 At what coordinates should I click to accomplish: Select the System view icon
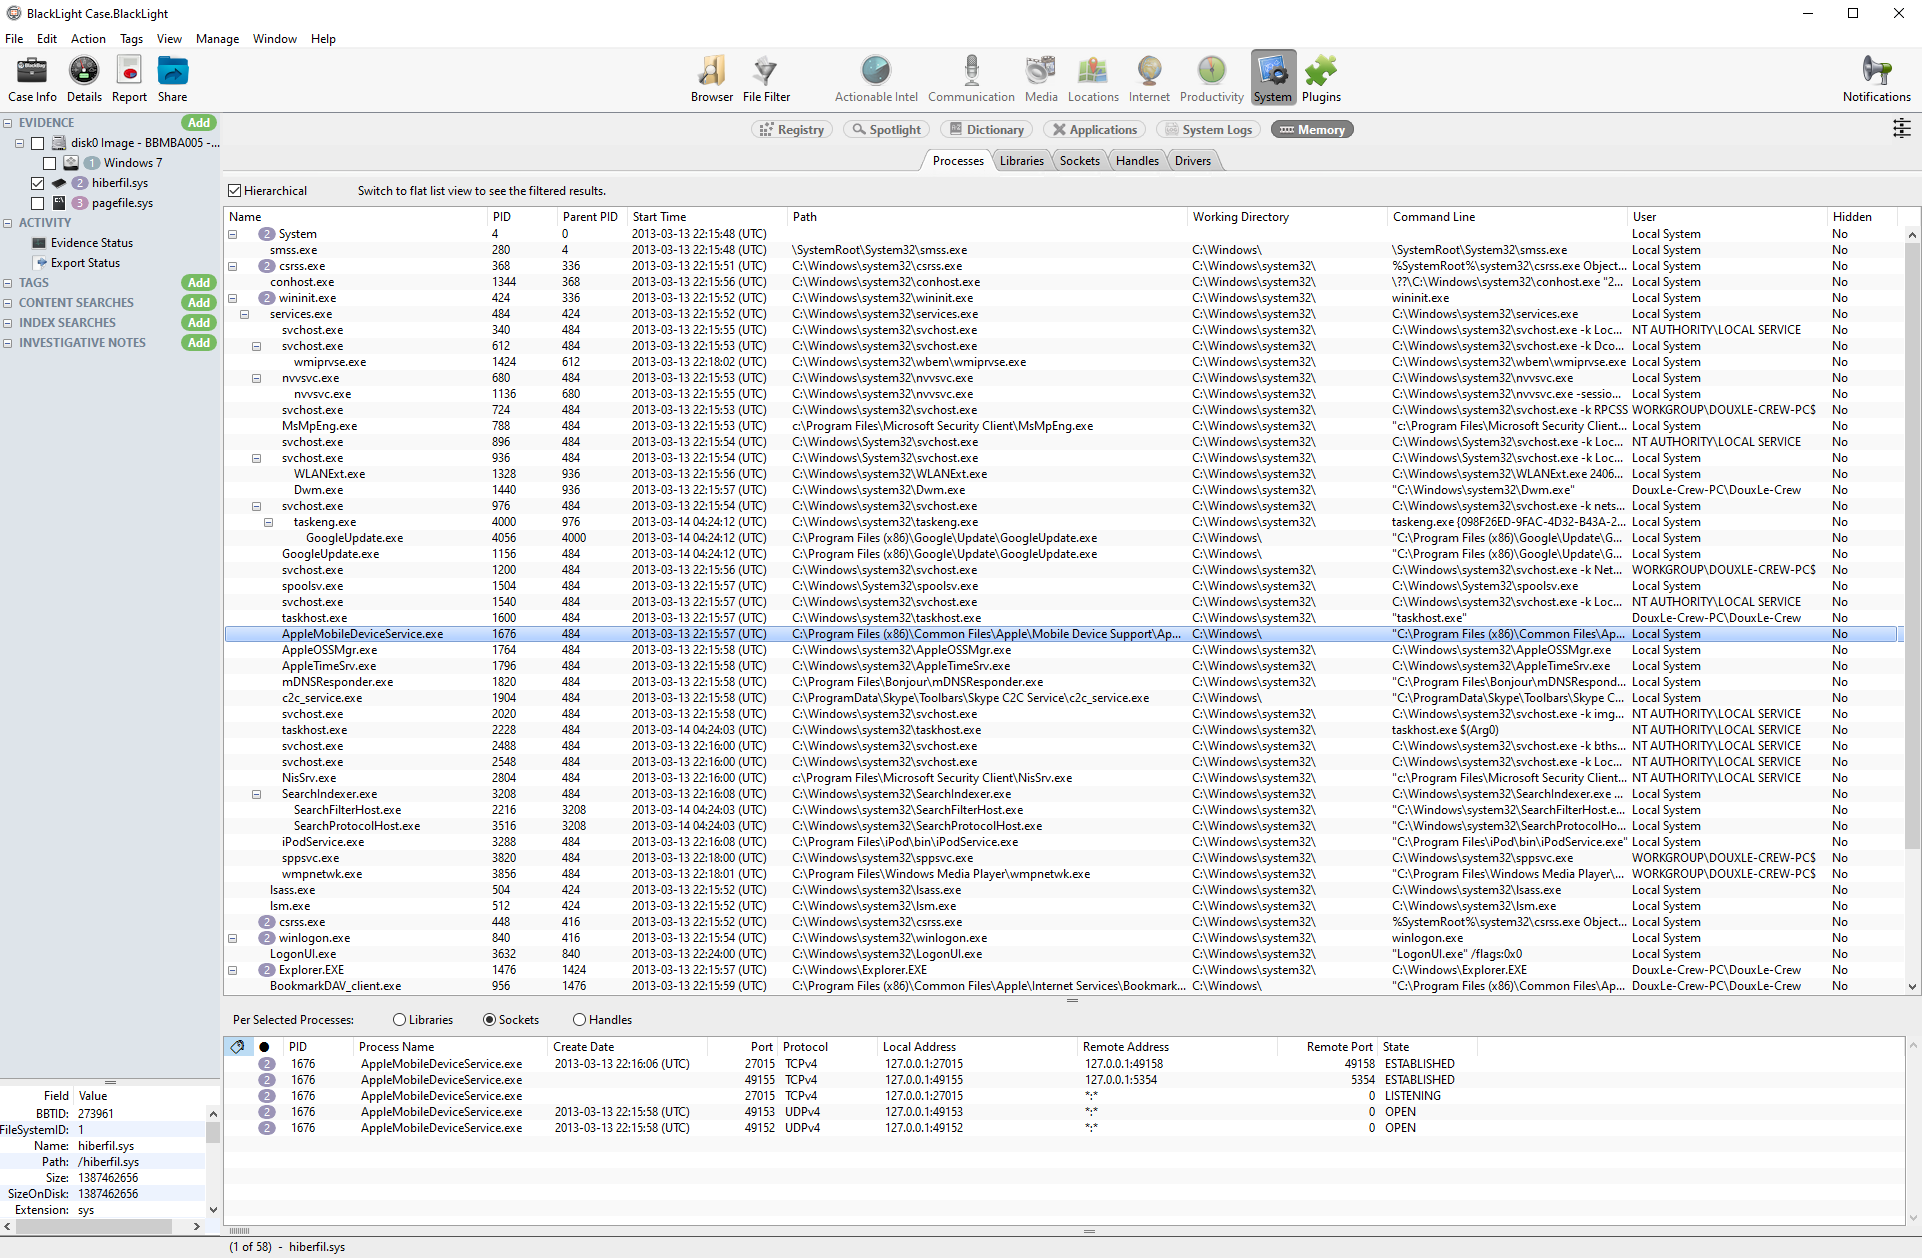click(x=1273, y=79)
